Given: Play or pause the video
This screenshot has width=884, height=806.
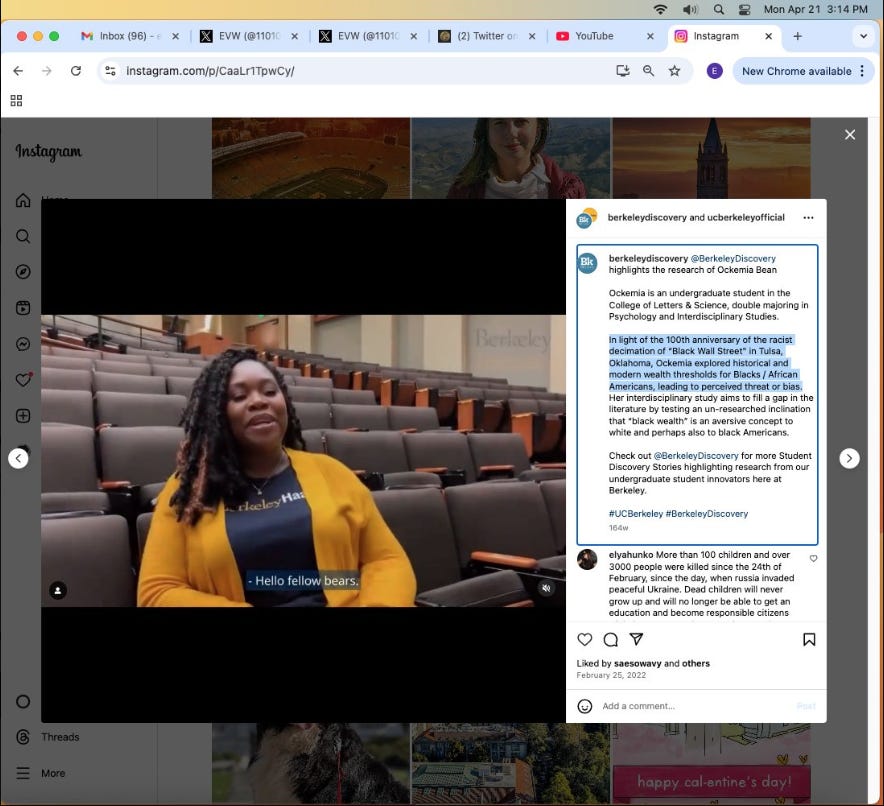Looking at the screenshot, I should click(303, 460).
